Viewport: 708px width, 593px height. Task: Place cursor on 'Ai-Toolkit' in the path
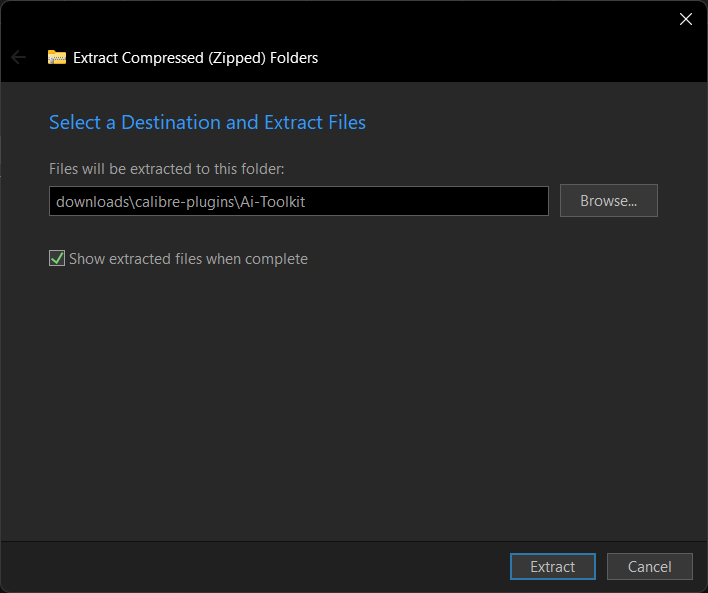pyautogui.click(x=272, y=201)
